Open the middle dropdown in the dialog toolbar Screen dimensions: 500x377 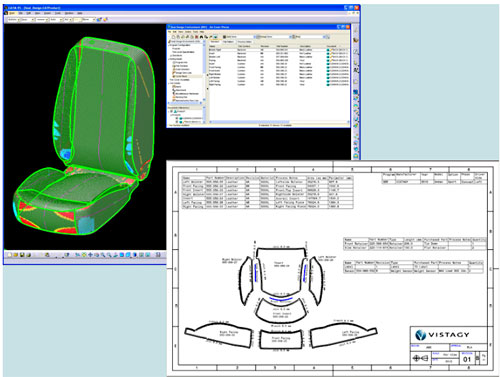[x=275, y=37]
